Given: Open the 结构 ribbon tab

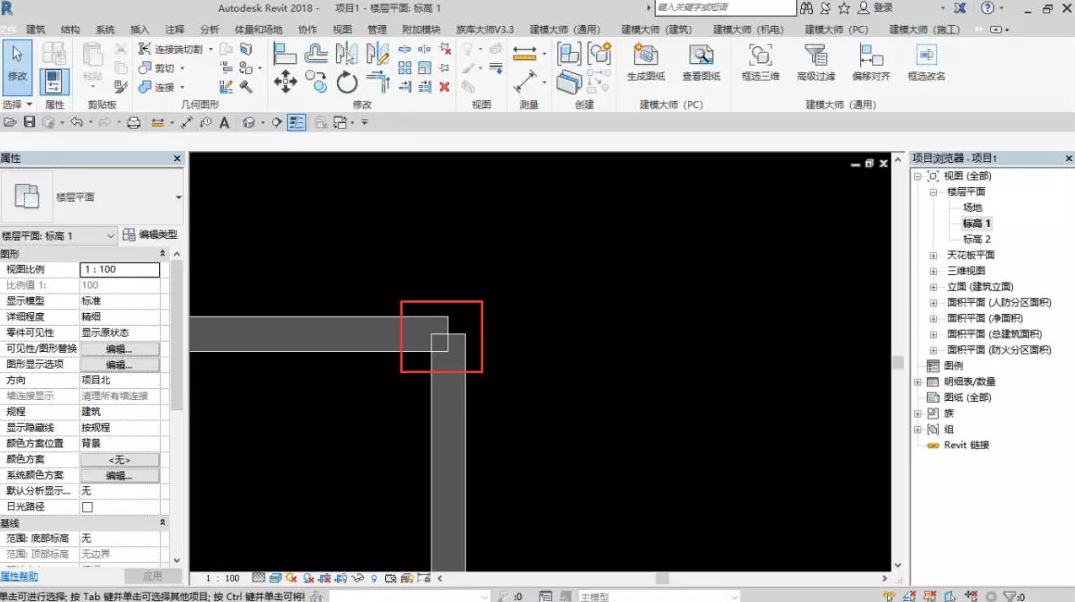Looking at the screenshot, I should coord(71,29).
